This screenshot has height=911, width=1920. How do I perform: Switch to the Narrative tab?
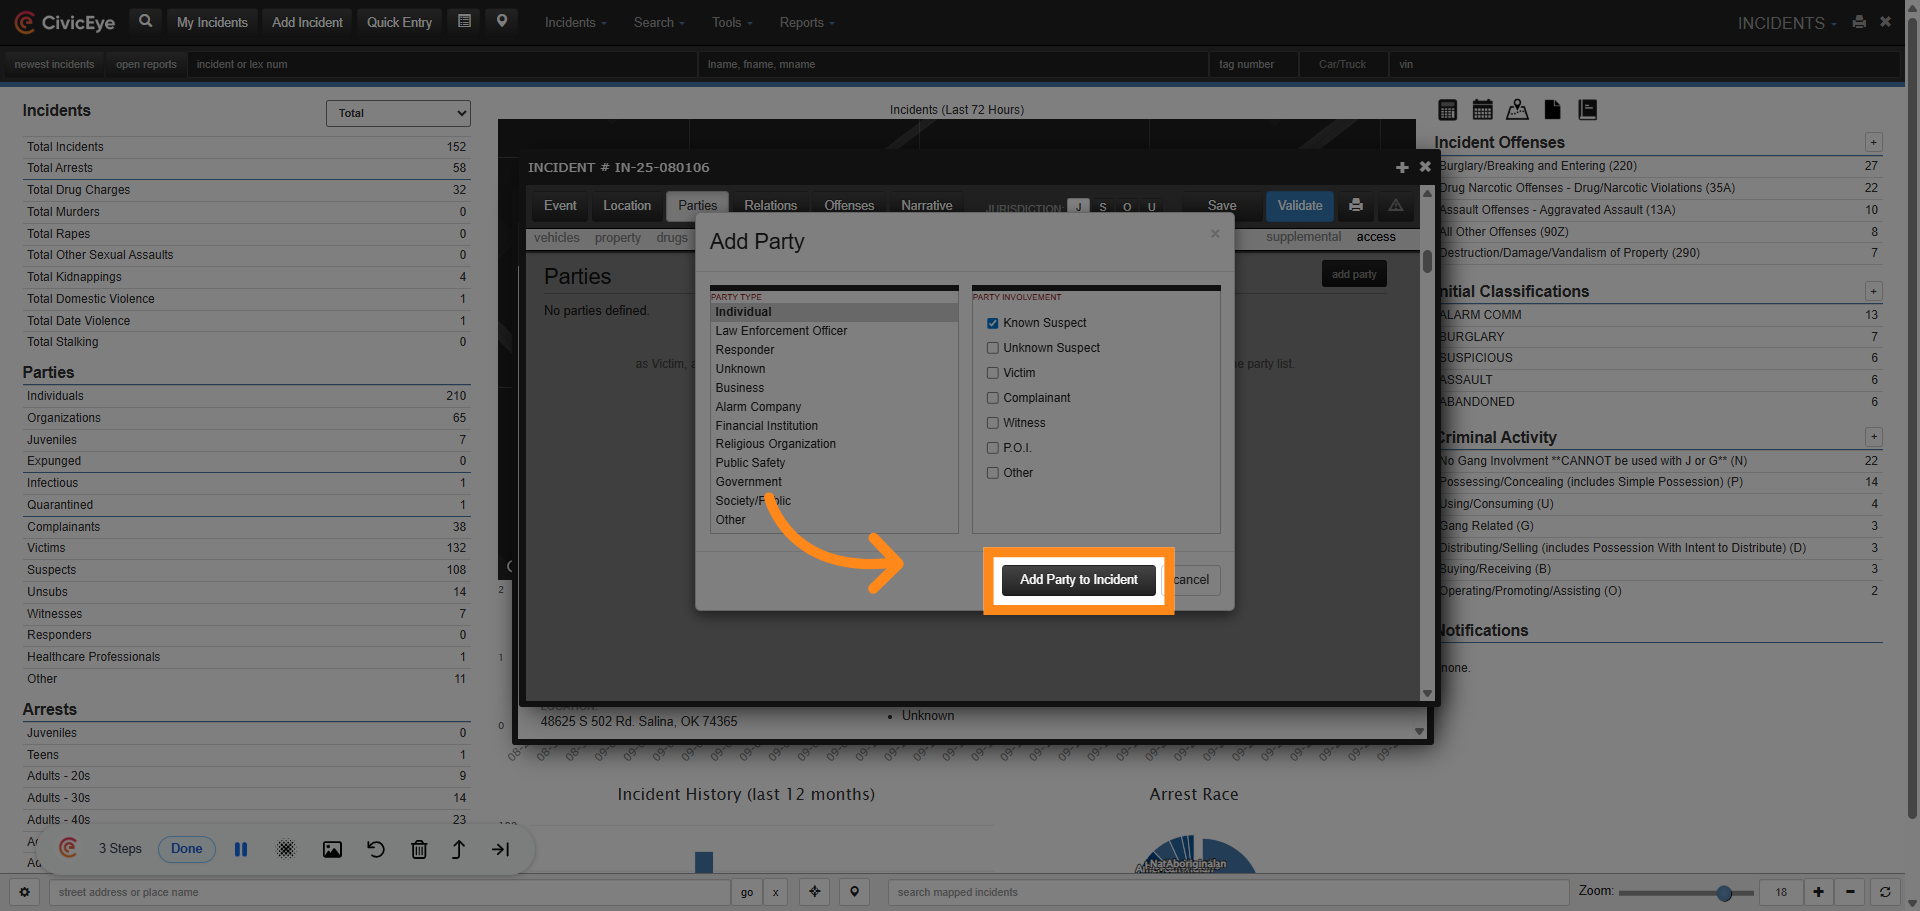927,206
